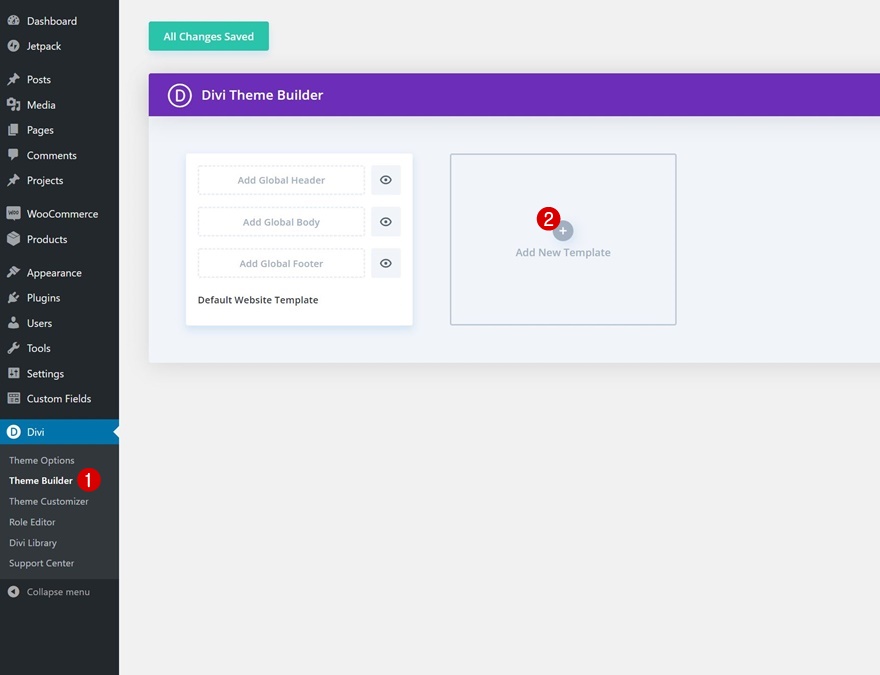
Task: Open Custom Fields menu
Action: coord(59,398)
